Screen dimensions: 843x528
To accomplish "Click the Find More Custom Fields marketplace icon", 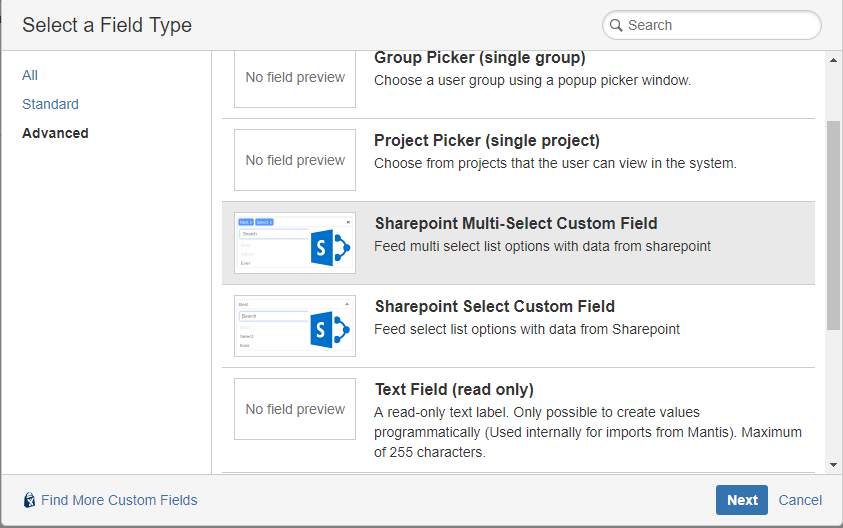I will coord(30,500).
